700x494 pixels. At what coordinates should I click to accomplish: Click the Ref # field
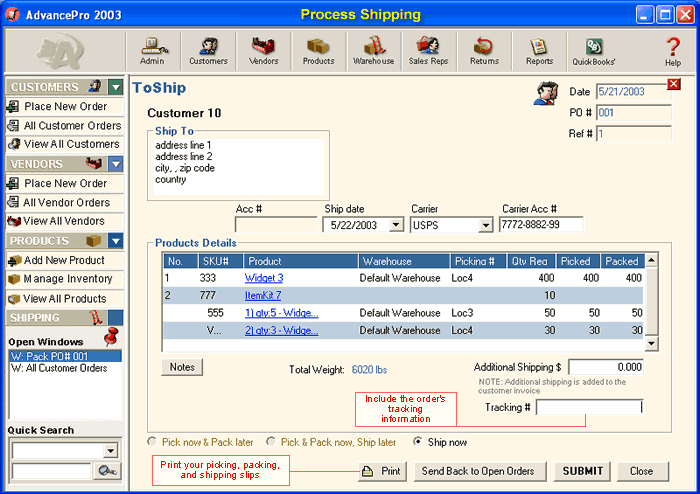click(x=633, y=134)
